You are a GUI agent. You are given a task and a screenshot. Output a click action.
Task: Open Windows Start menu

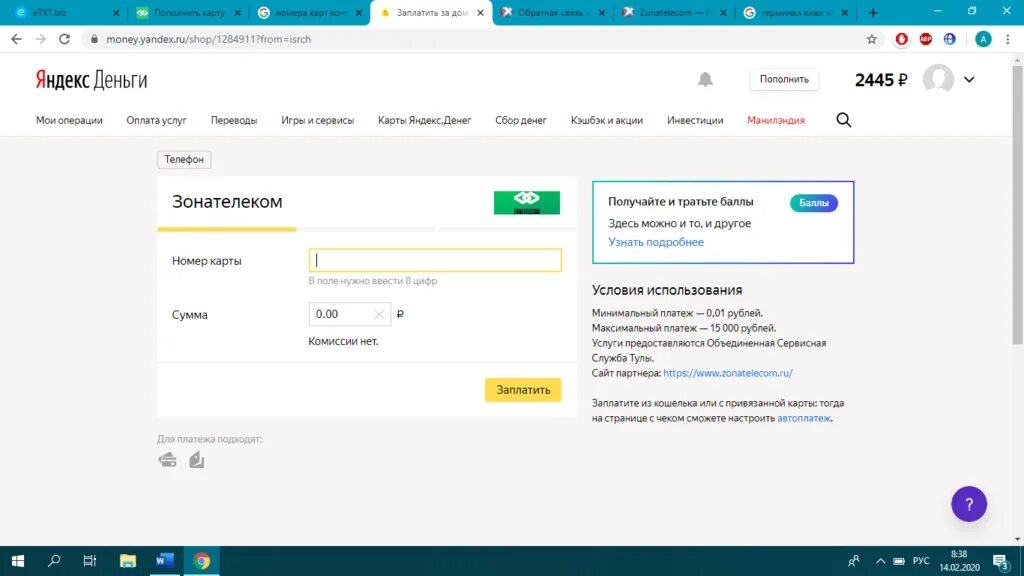click(x=18, y=560)
